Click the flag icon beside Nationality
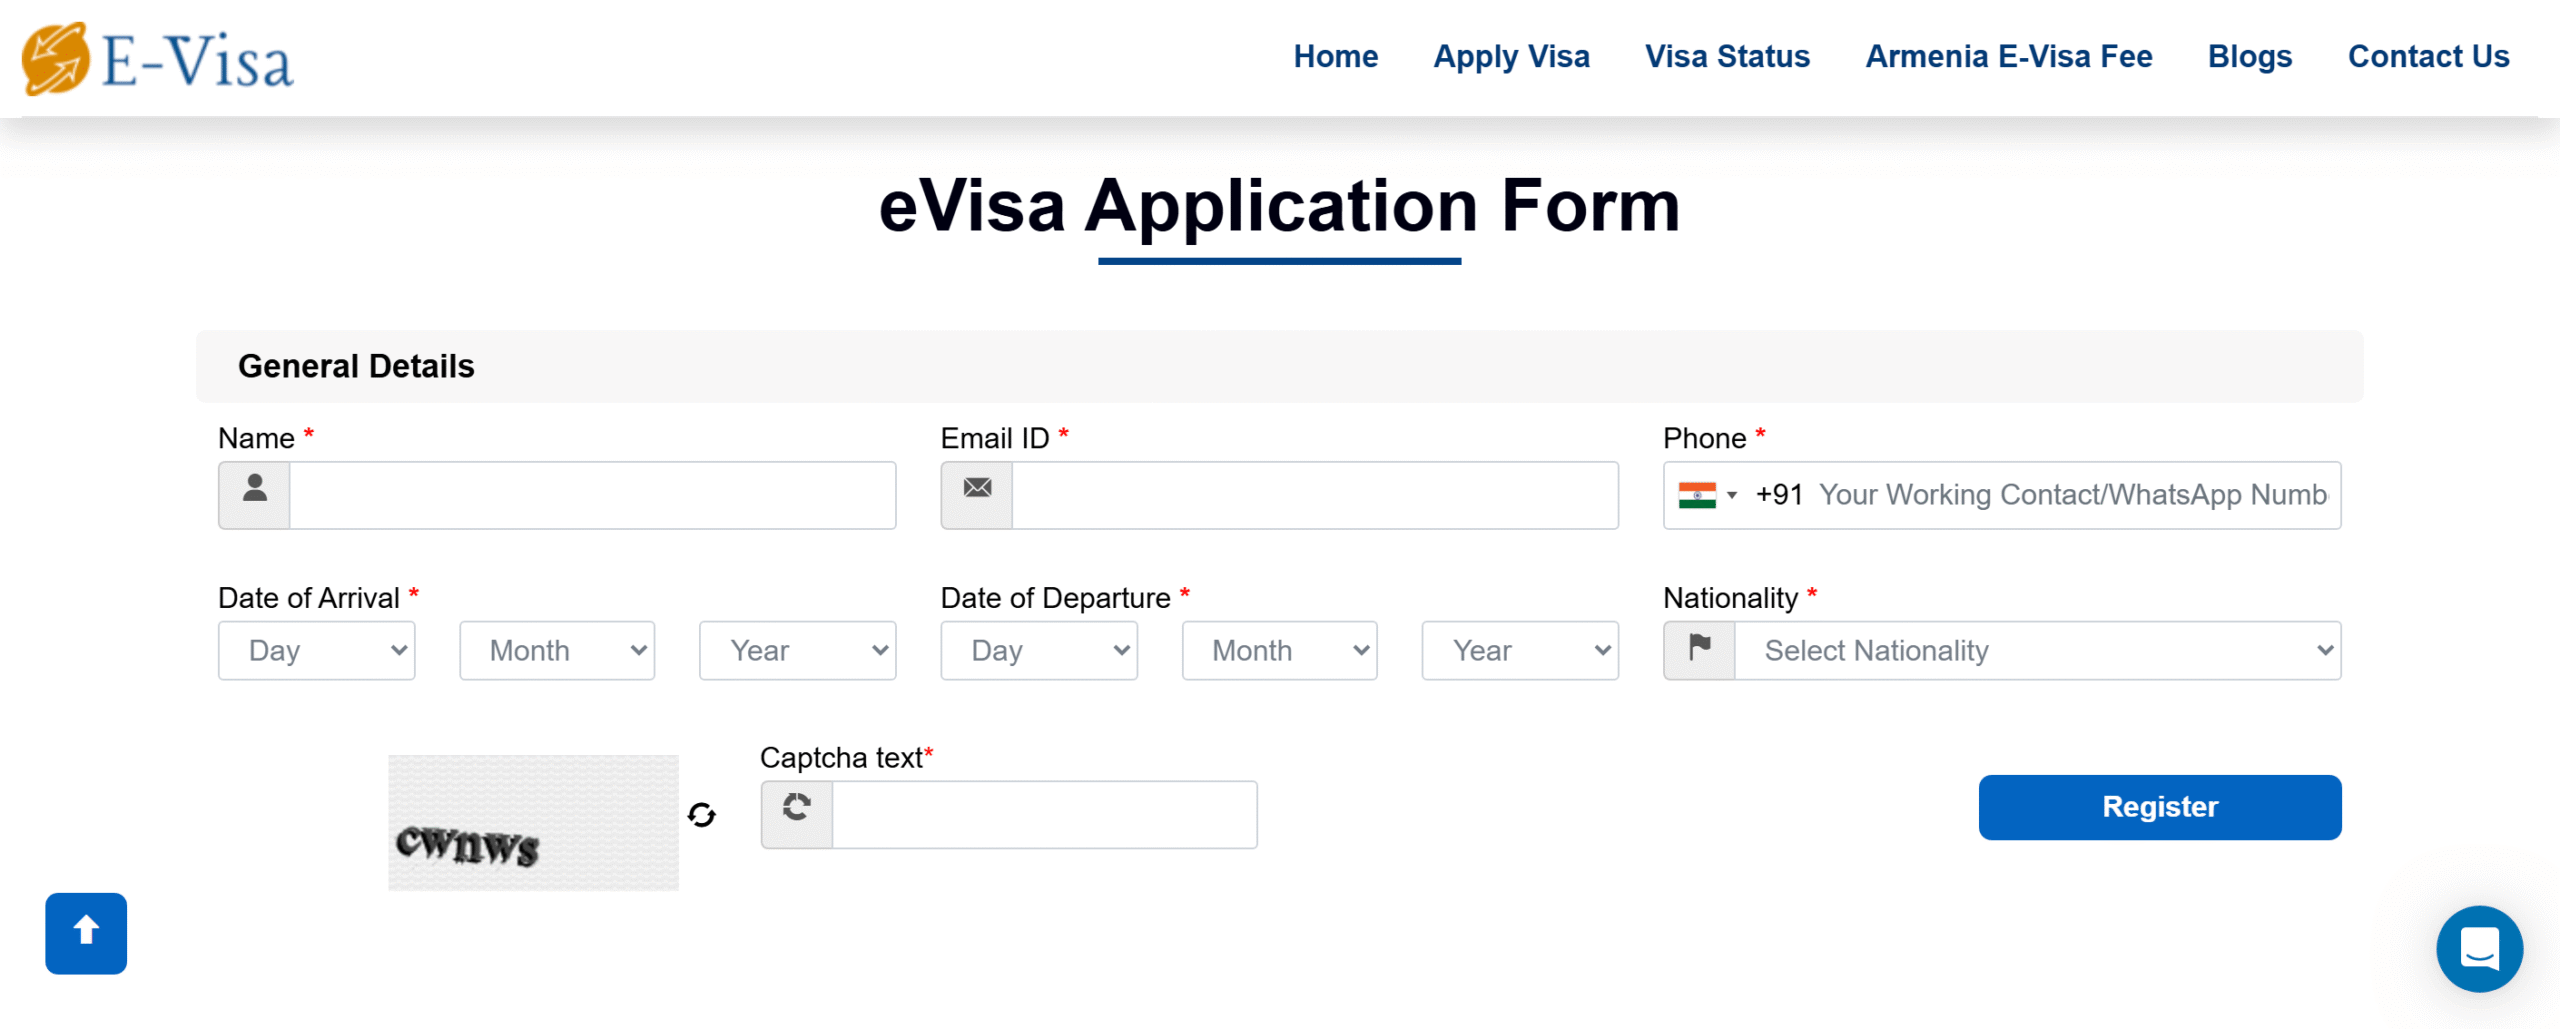 click(x=1699, y=650)
